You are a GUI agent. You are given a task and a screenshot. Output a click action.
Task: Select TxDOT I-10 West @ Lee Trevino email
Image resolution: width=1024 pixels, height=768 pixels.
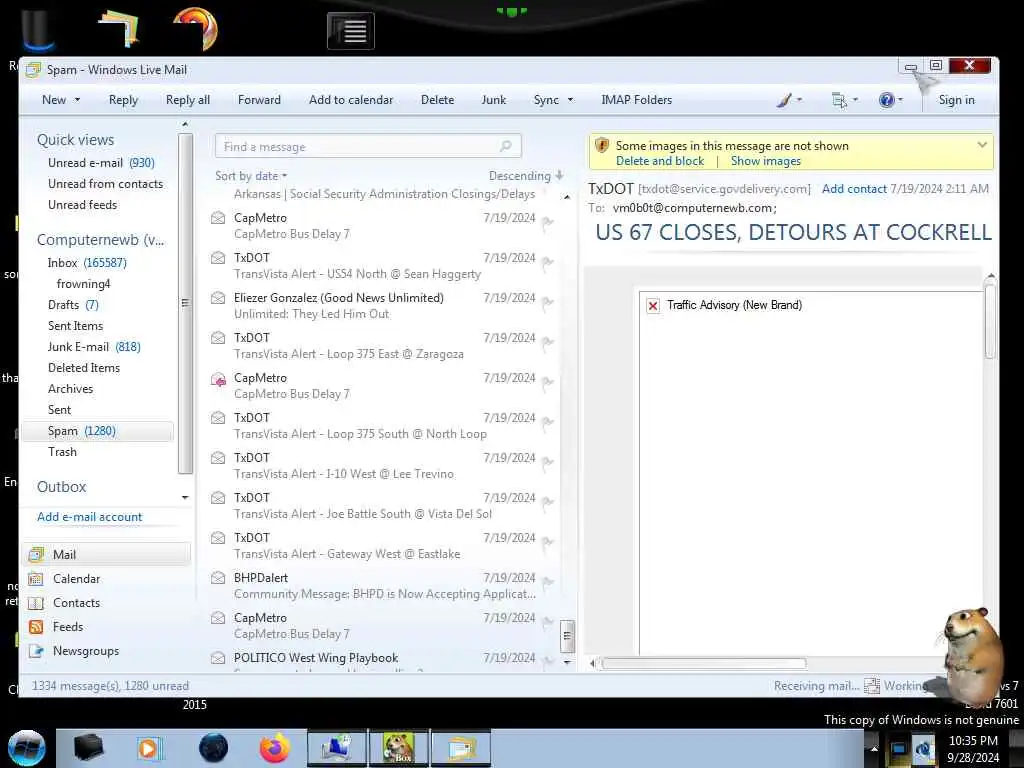(x=382, y=466)
